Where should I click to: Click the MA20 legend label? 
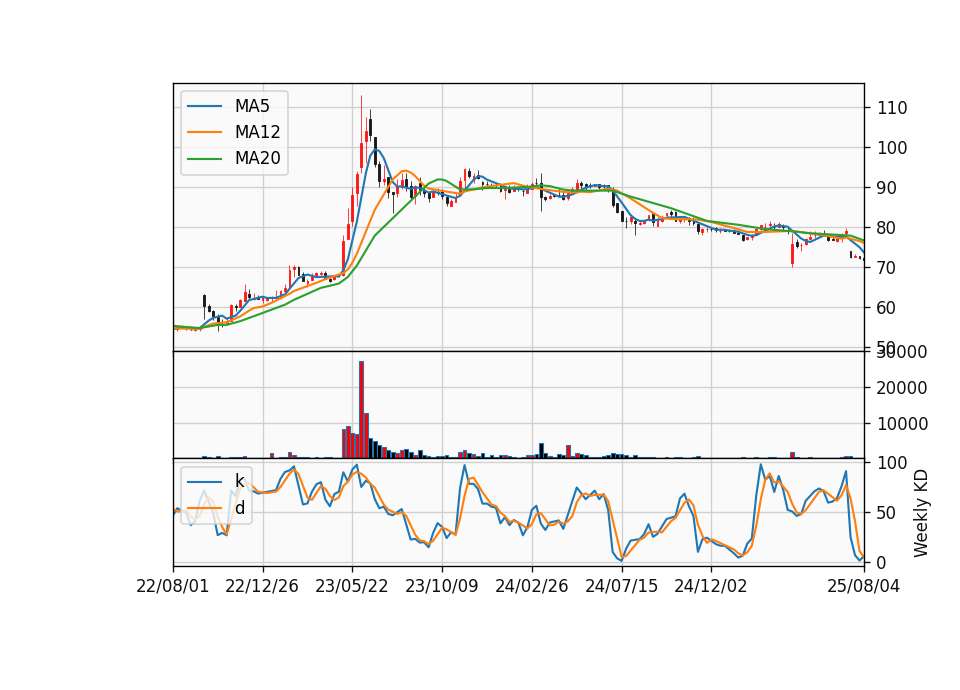(x=257, y=158)
